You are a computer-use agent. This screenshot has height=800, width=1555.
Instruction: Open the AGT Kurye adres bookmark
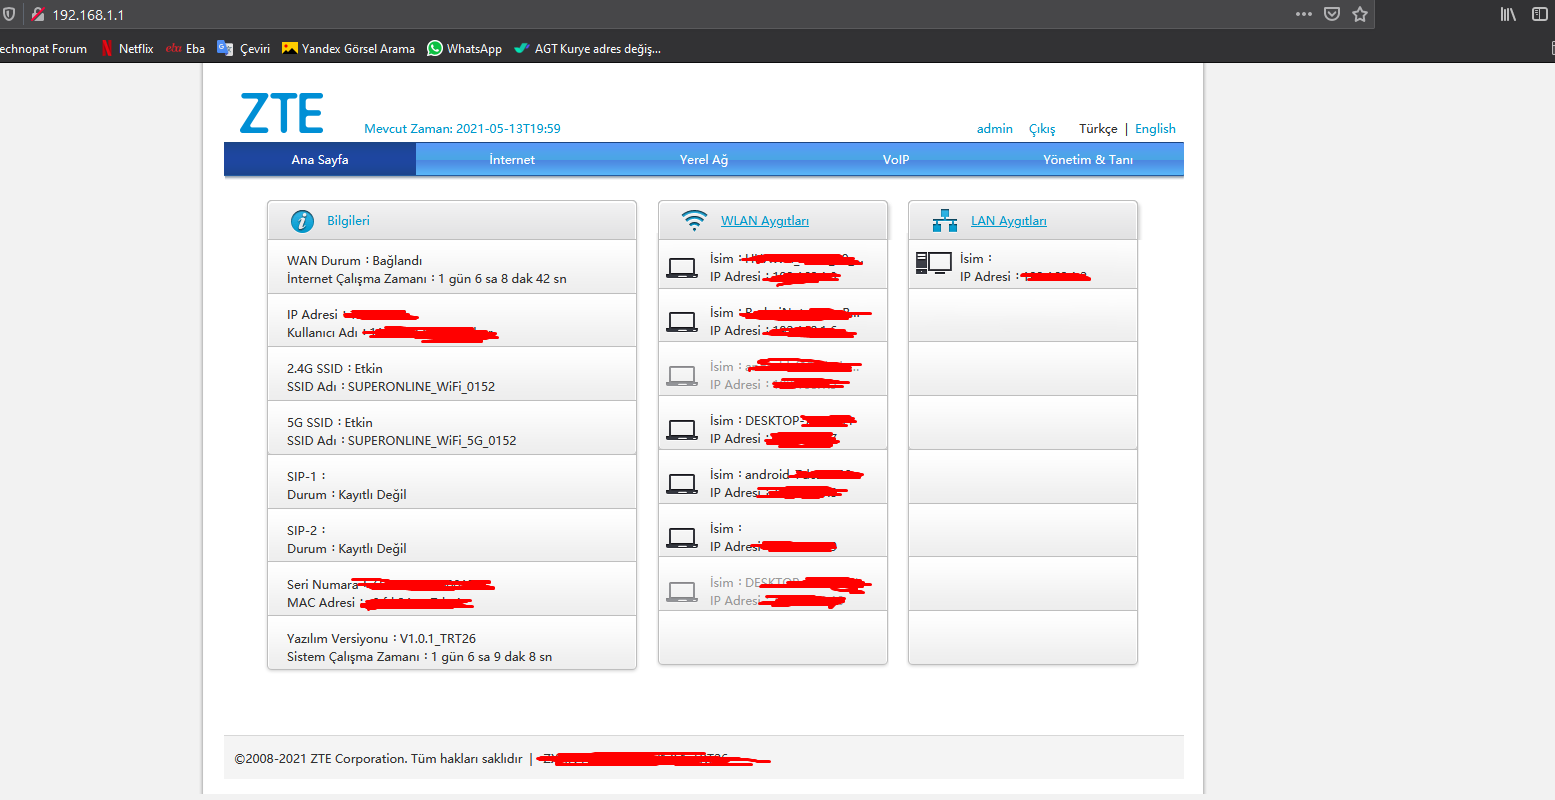(x=588, y=48)
